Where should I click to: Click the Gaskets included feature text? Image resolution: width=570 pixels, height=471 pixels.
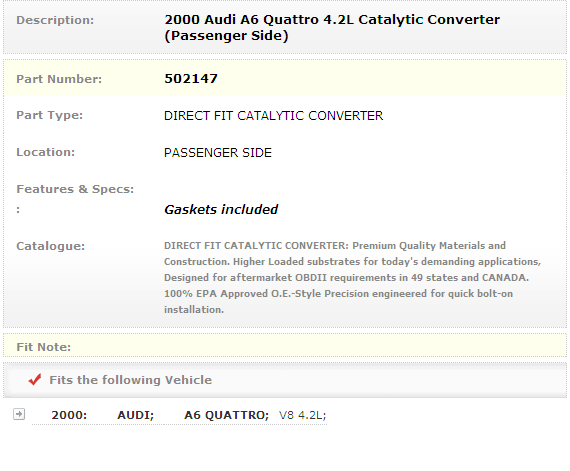[221, 209]
